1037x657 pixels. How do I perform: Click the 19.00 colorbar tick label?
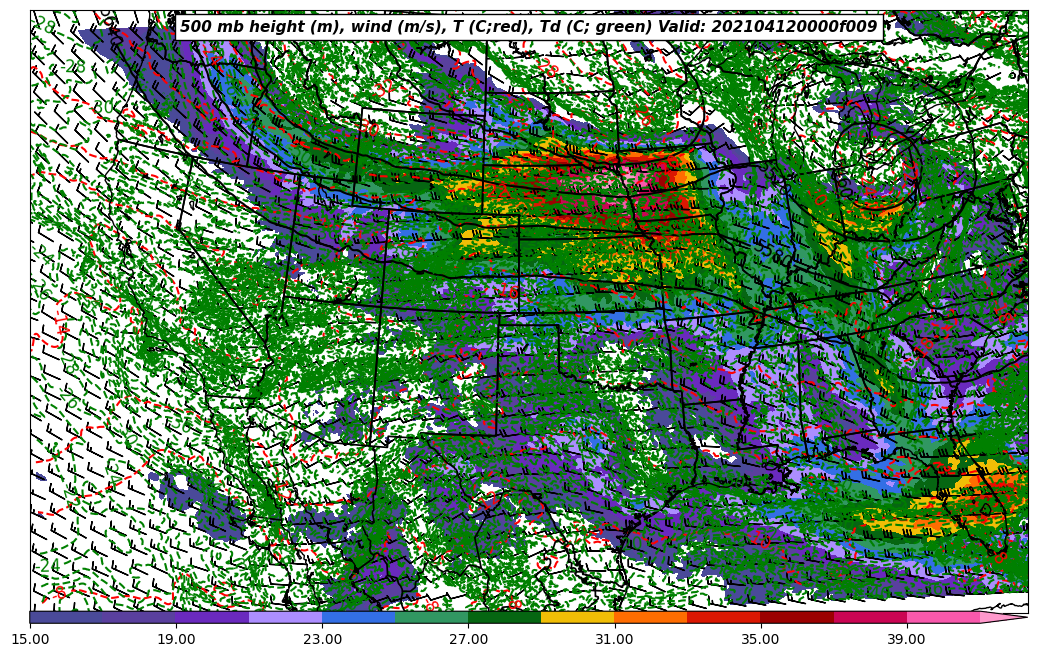tap(176, 640)
